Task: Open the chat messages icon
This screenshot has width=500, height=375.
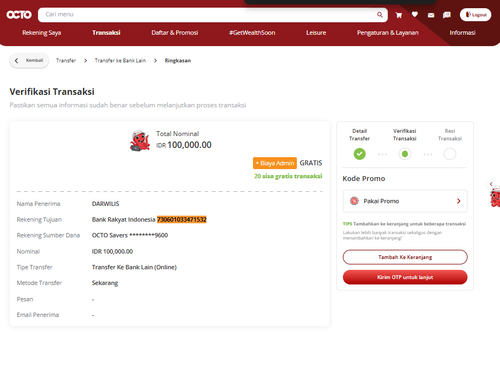Action: click(x=447, y=15)
